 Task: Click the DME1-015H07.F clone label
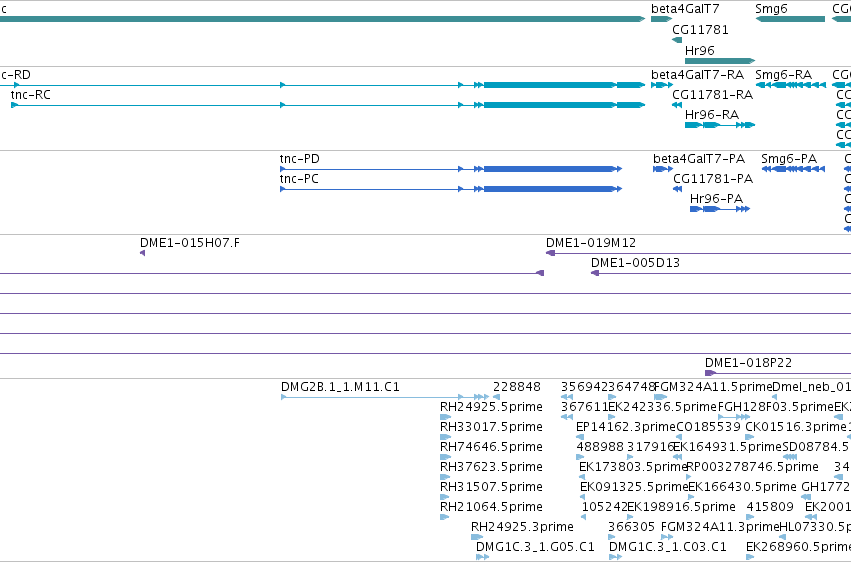click(190, 243)
